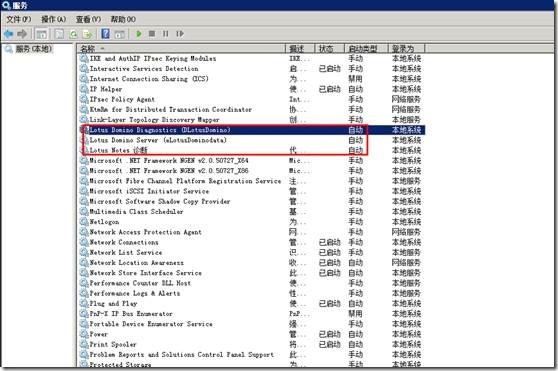The width and height of the screenshot is (558, 371).
Task: Select Lotus Domino Server service row
Action: tap(252, 140)
